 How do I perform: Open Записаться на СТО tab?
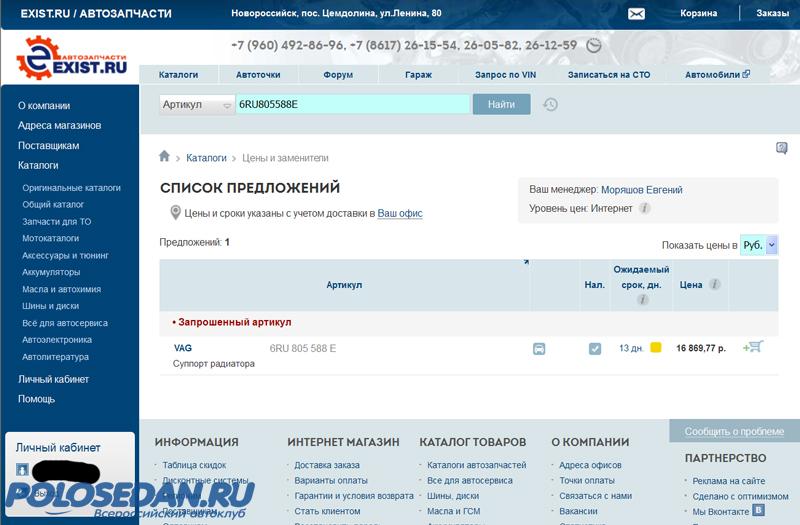[x=609, y=74]
